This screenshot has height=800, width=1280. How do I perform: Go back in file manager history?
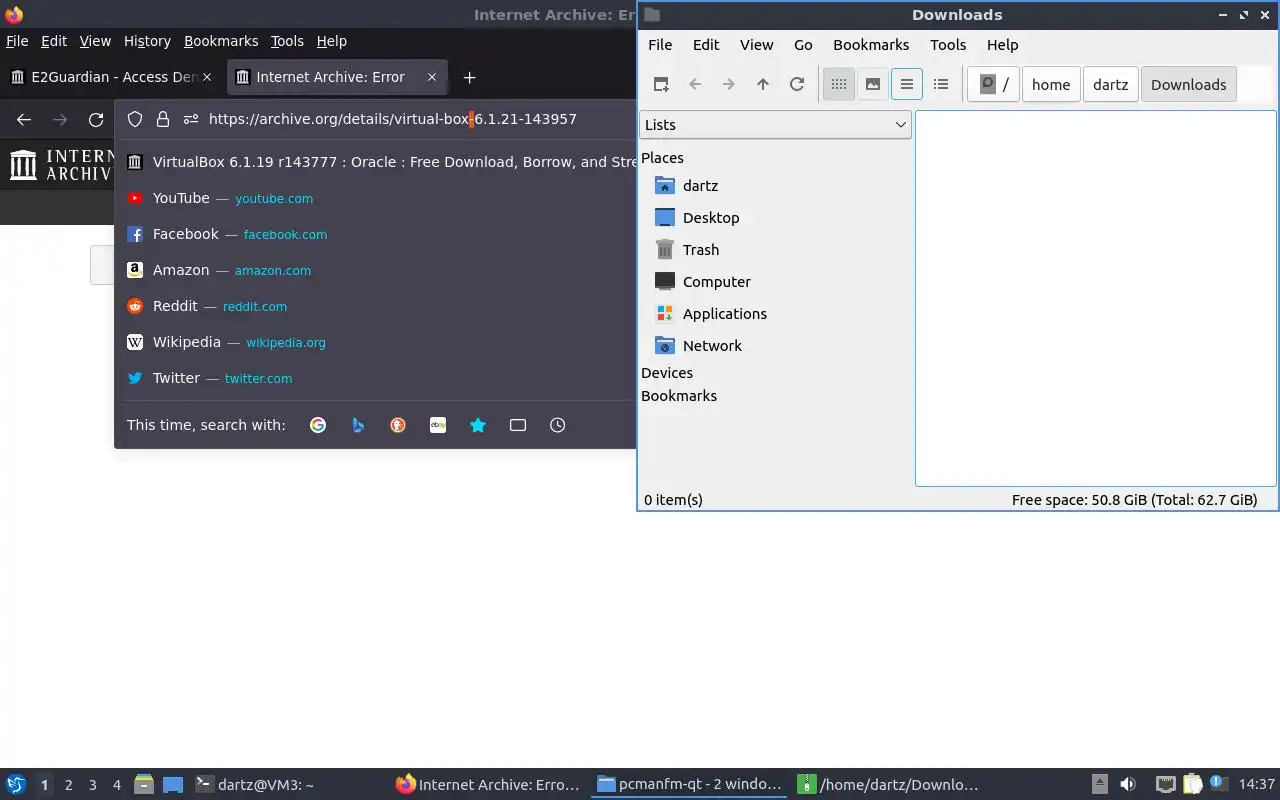click(695, 84)
